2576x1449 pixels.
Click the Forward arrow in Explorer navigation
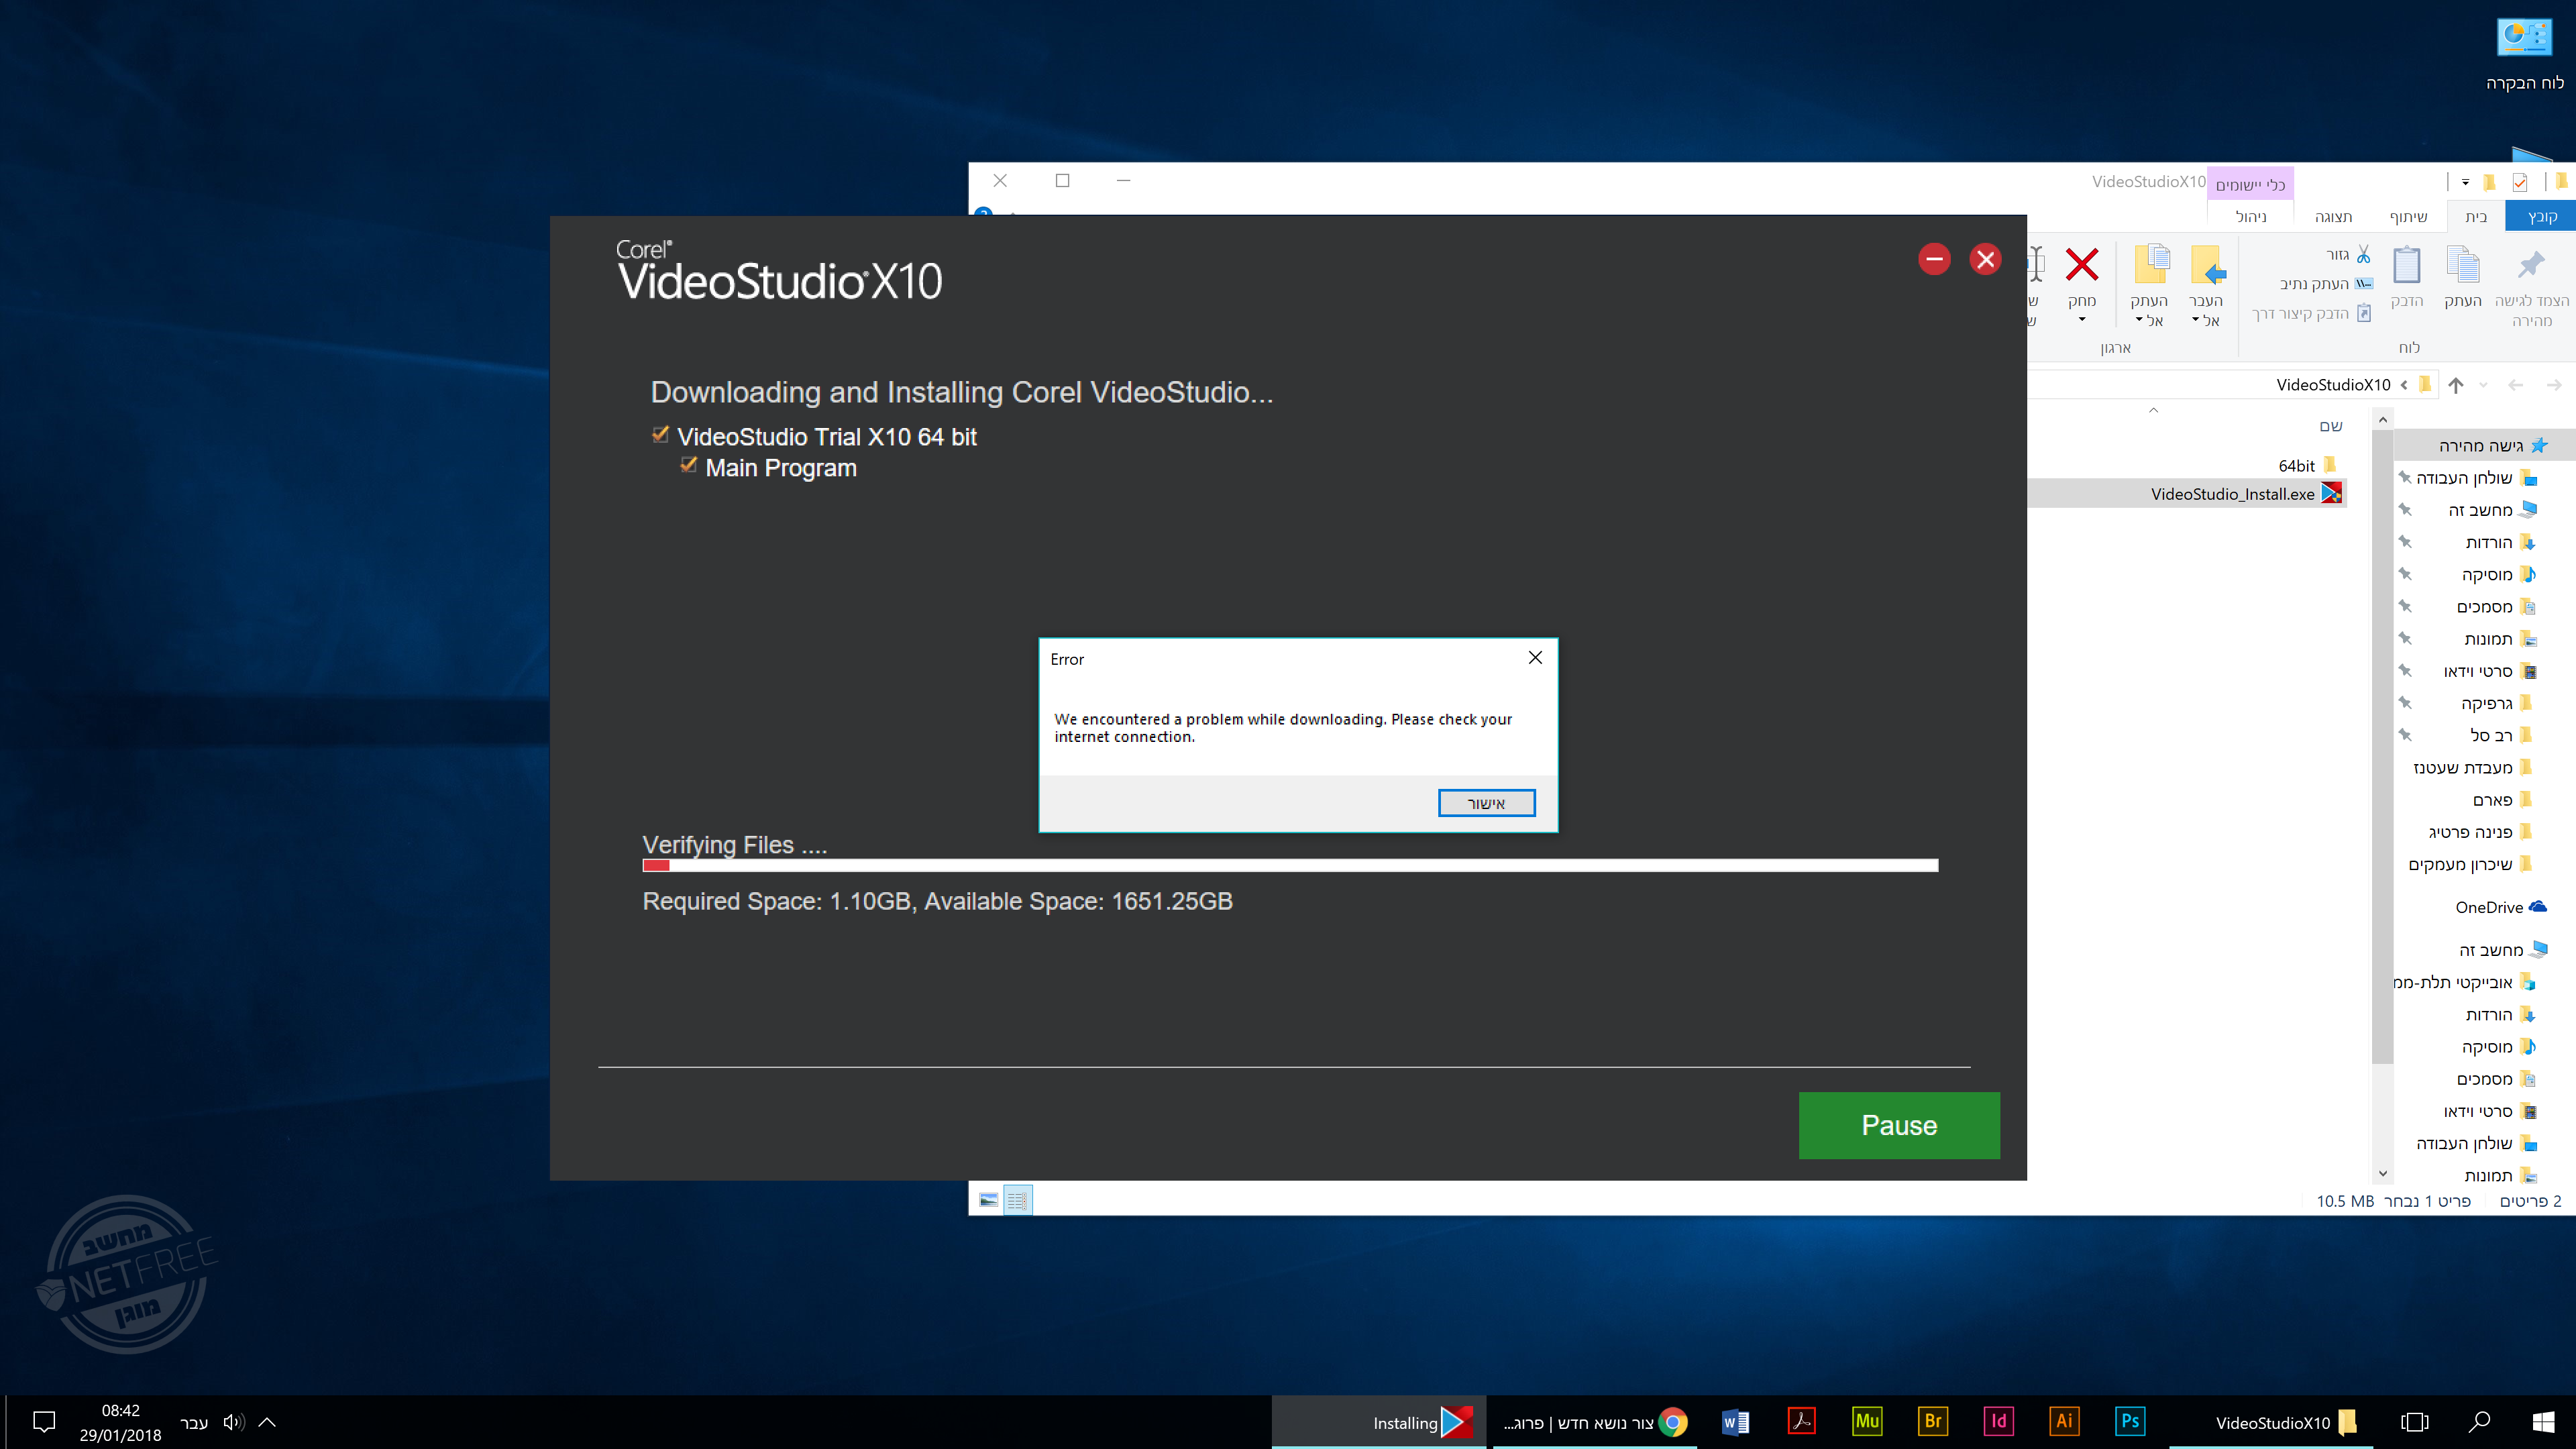point(2554,385)
